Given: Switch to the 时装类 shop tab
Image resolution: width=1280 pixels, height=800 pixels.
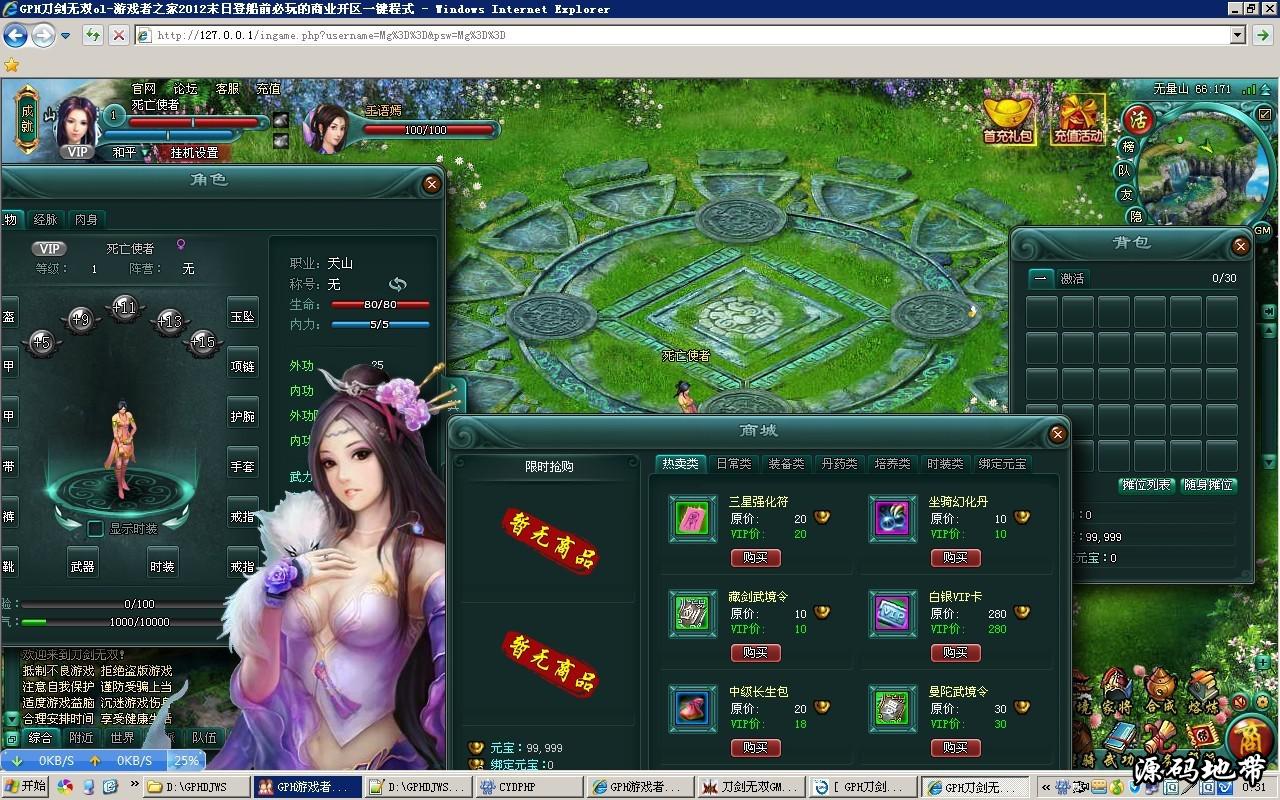Looking at the screenshot, I should click(944, 464).
